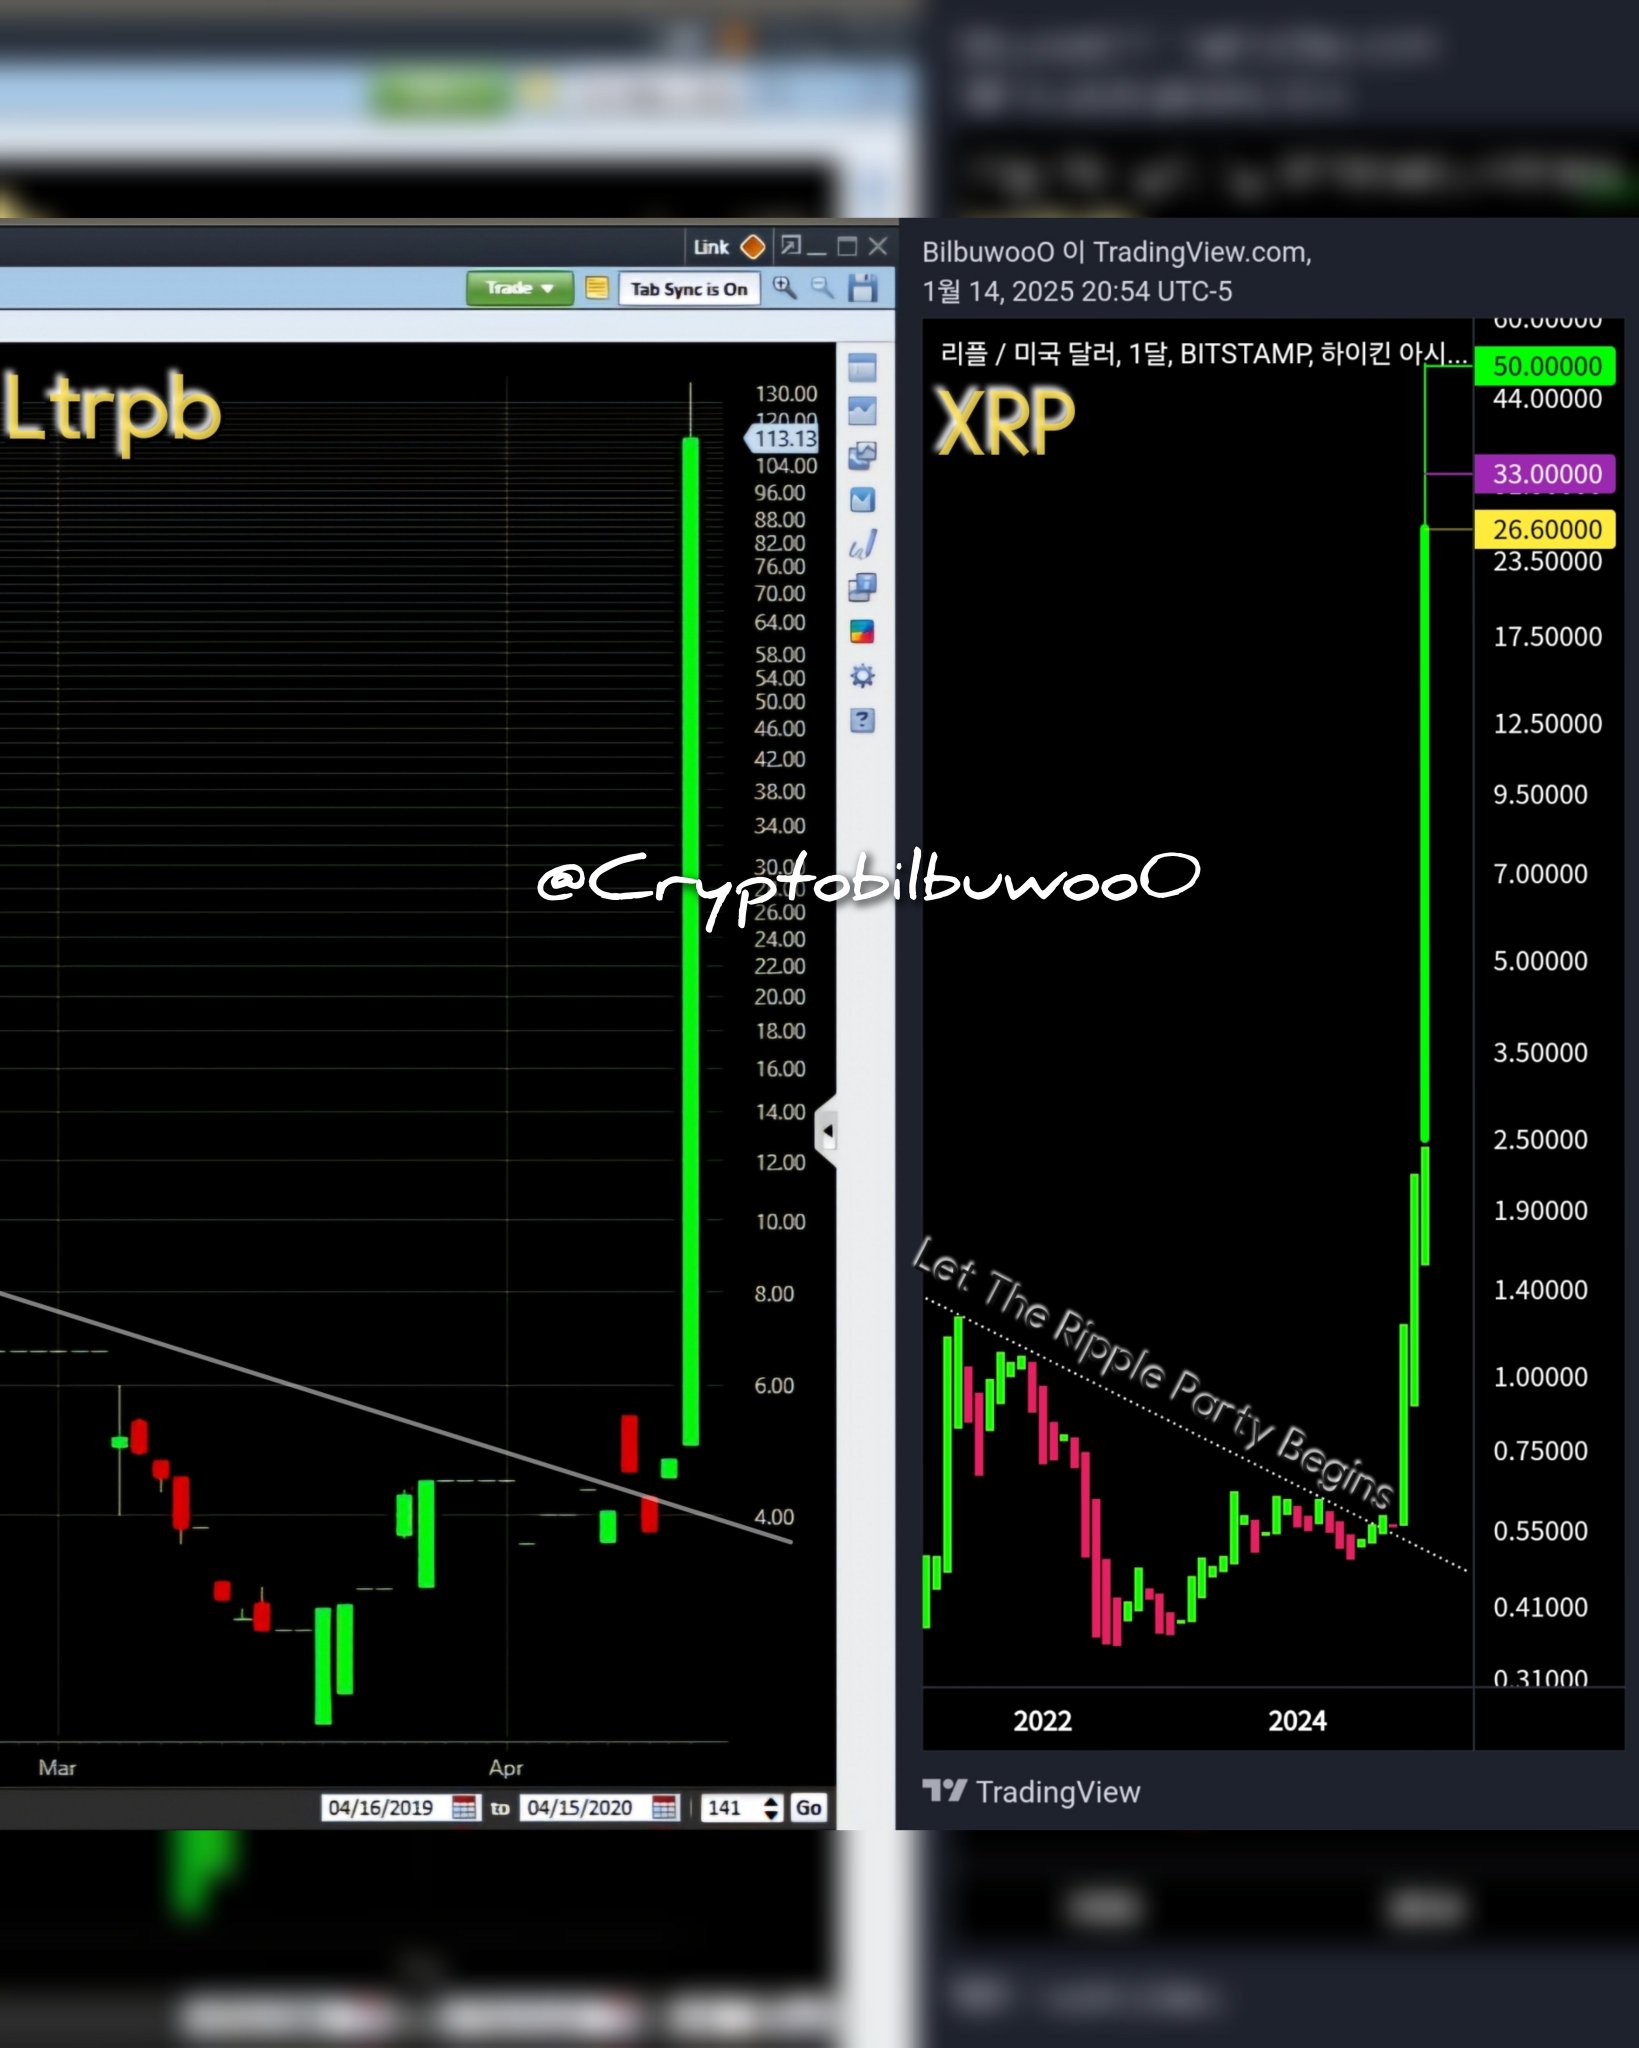Click the save floppy disk icon

[862, 288]
